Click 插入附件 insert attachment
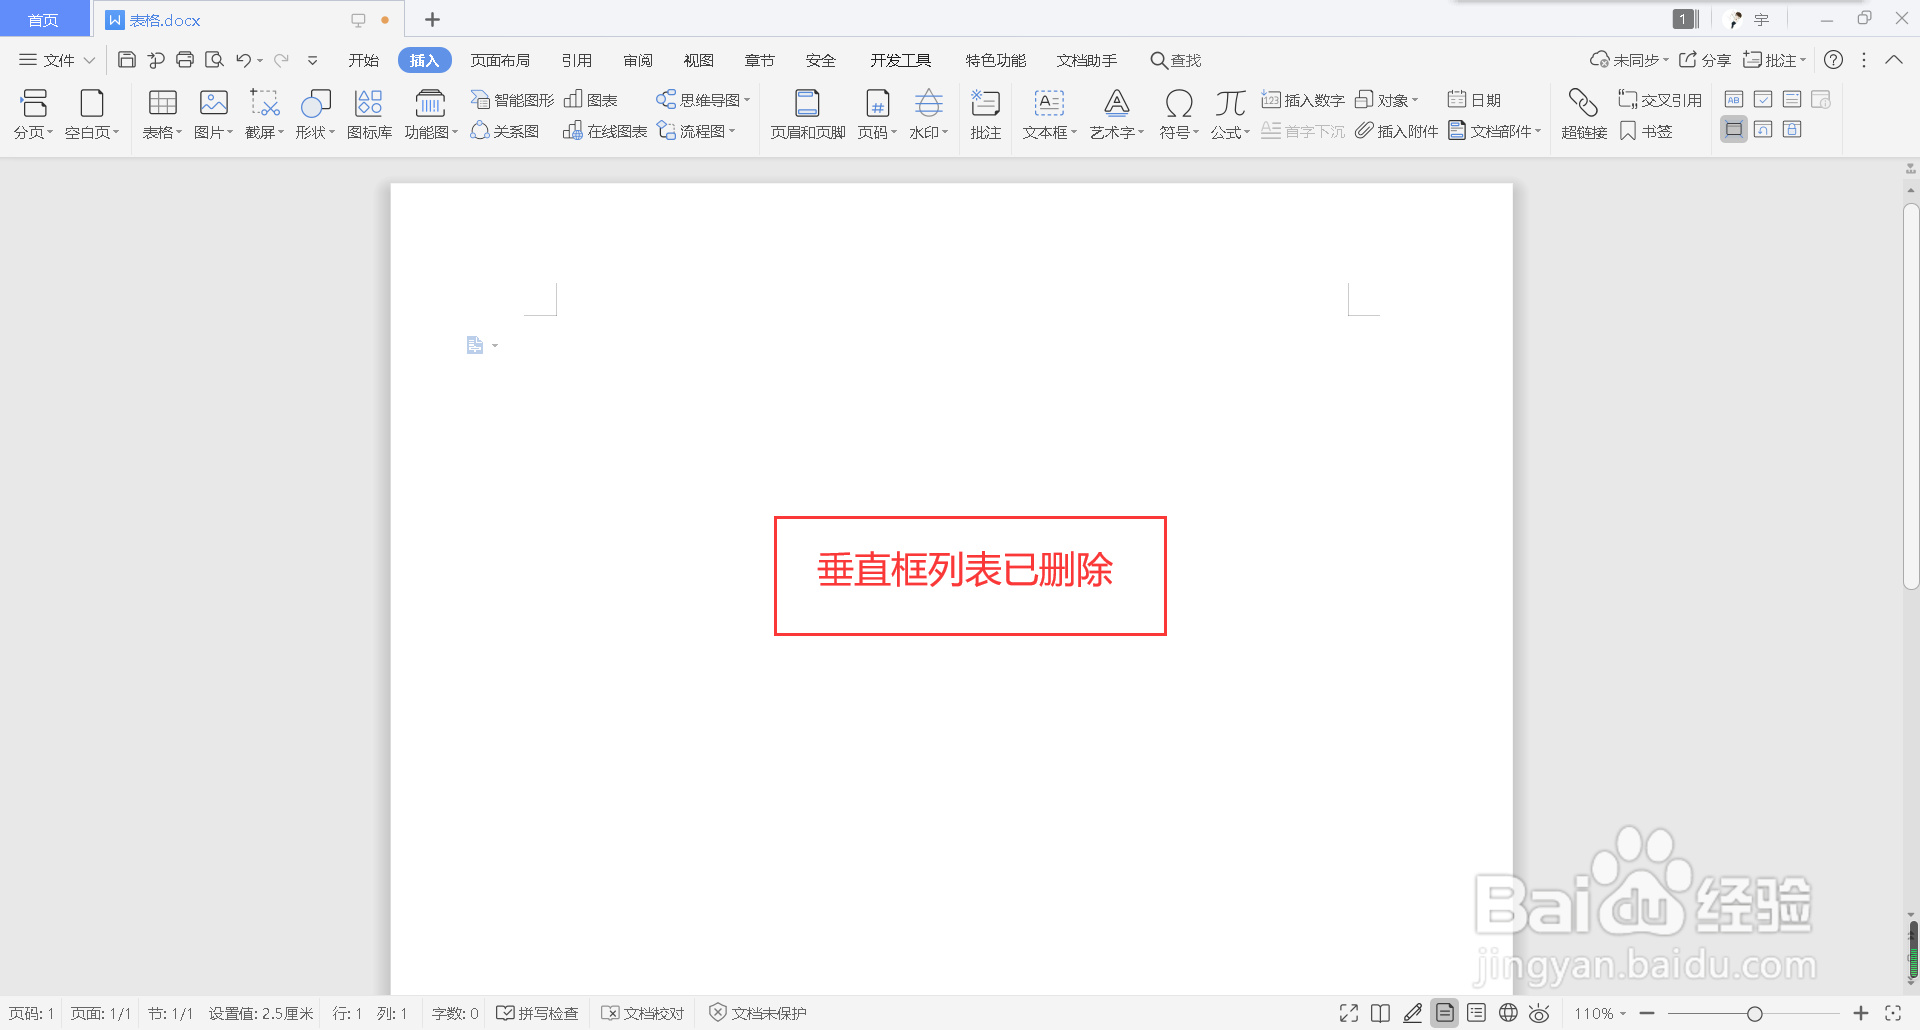Screen dimensions: 1920x1030 tap(1397, 131)
